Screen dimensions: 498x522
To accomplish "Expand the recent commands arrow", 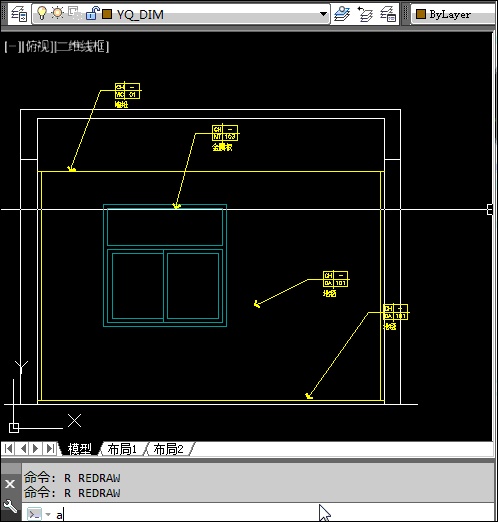I will (x=48, y=514).
